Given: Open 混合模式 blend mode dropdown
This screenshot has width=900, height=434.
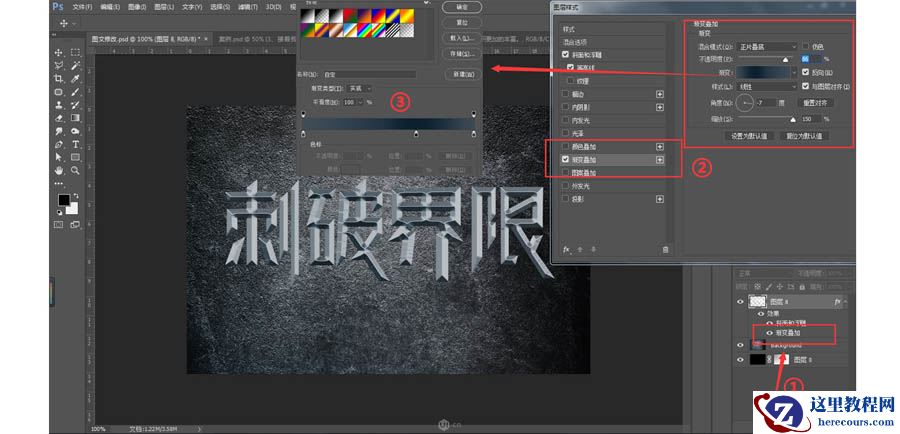Looking at the screenshot, I should coord(767,46).
